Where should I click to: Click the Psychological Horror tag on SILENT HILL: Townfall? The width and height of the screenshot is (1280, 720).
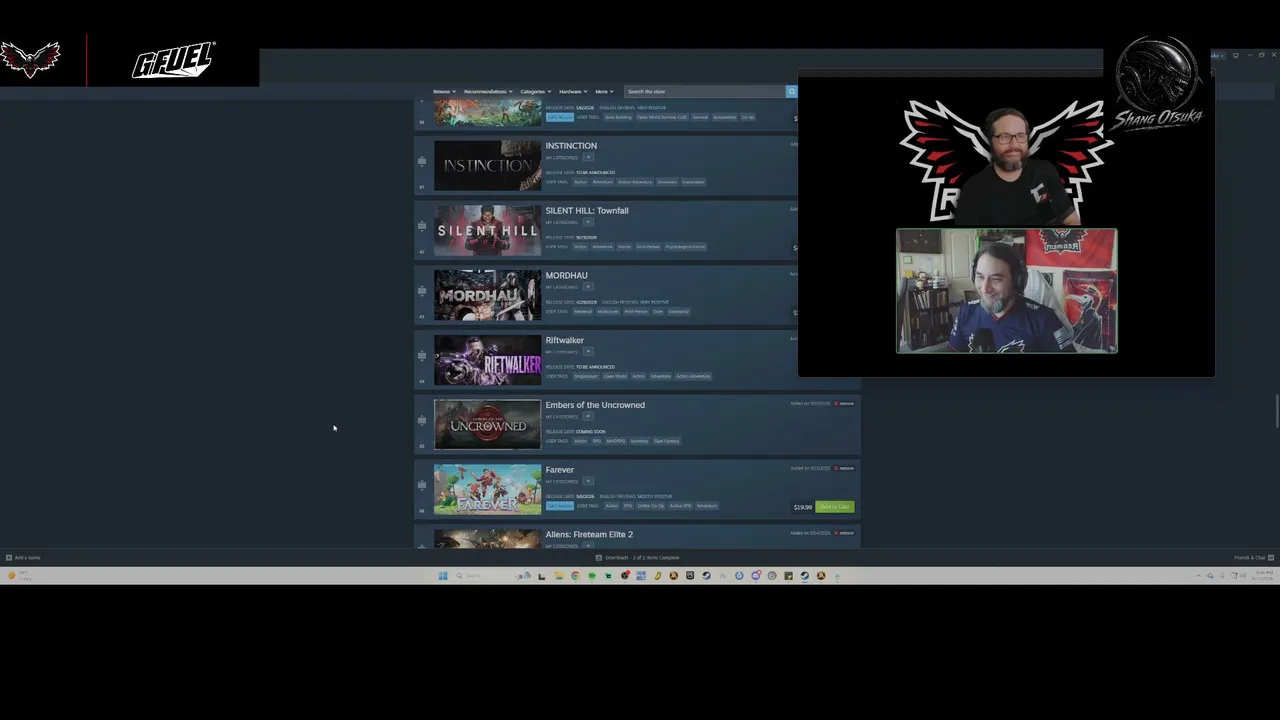pos(685,247)
